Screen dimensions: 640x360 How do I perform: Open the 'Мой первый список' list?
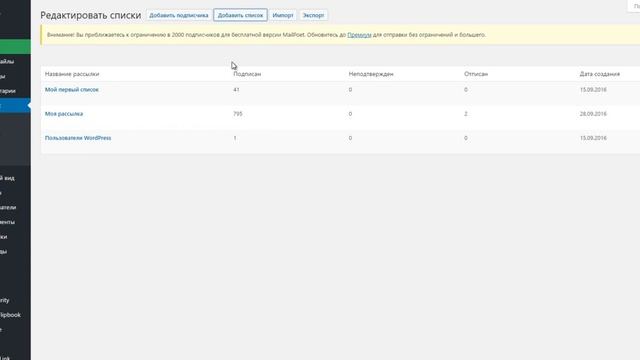(x=72, y=89)
